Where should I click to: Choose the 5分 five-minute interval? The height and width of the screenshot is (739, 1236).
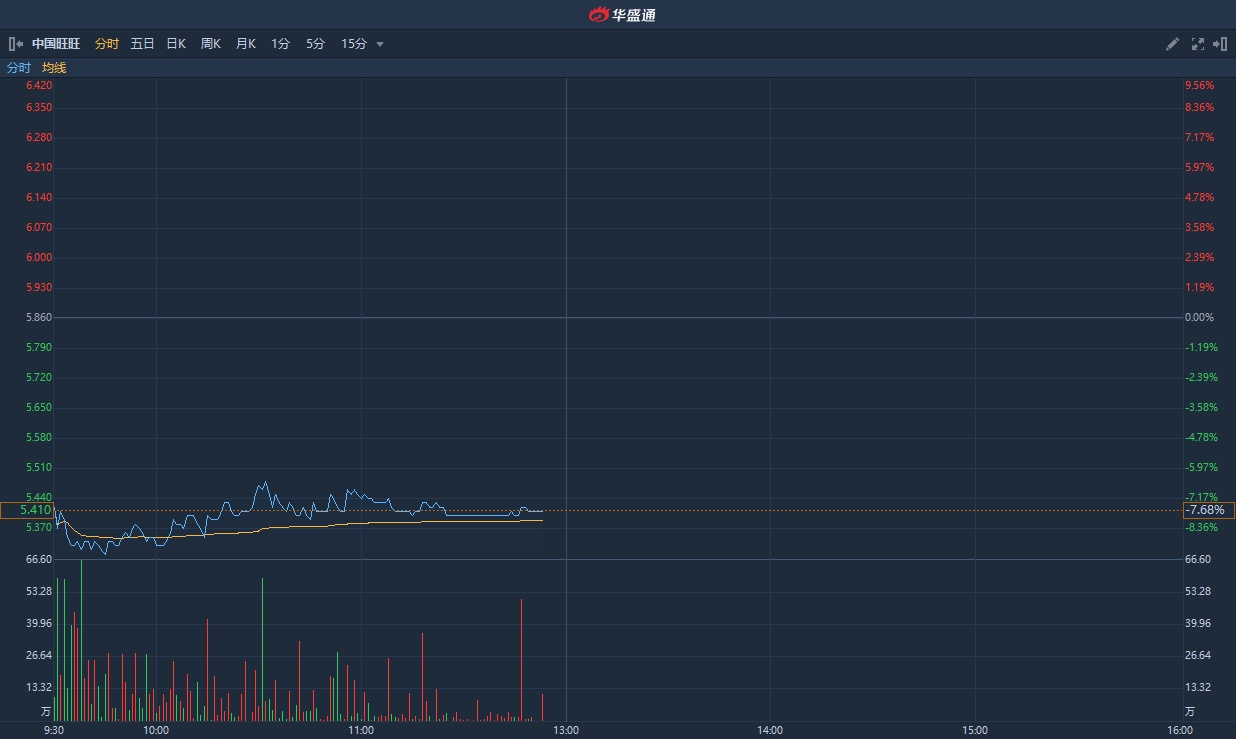tap(315, 44)
